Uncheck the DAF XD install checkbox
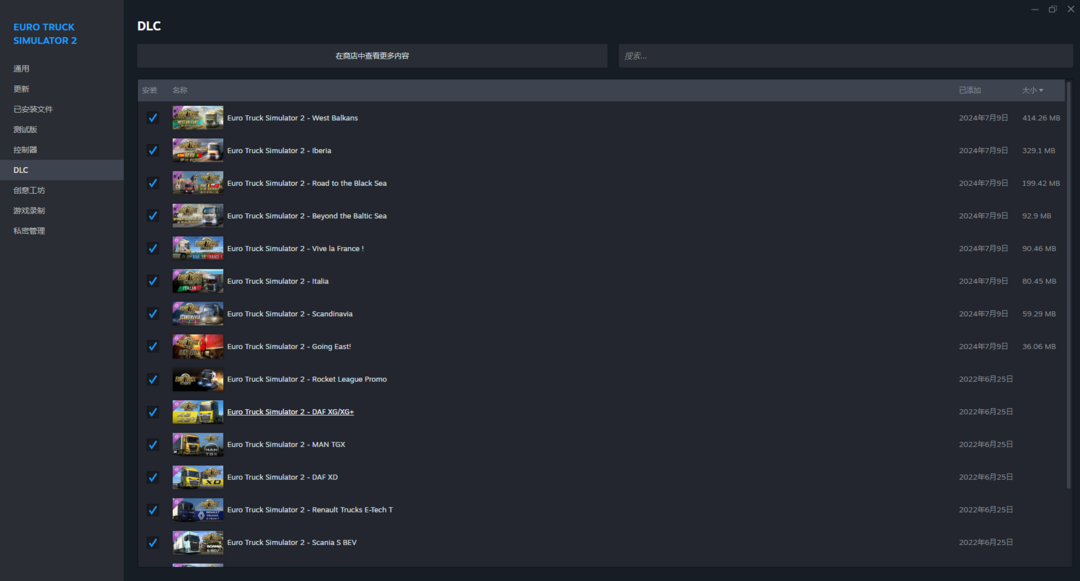 (x=153, y=477)
